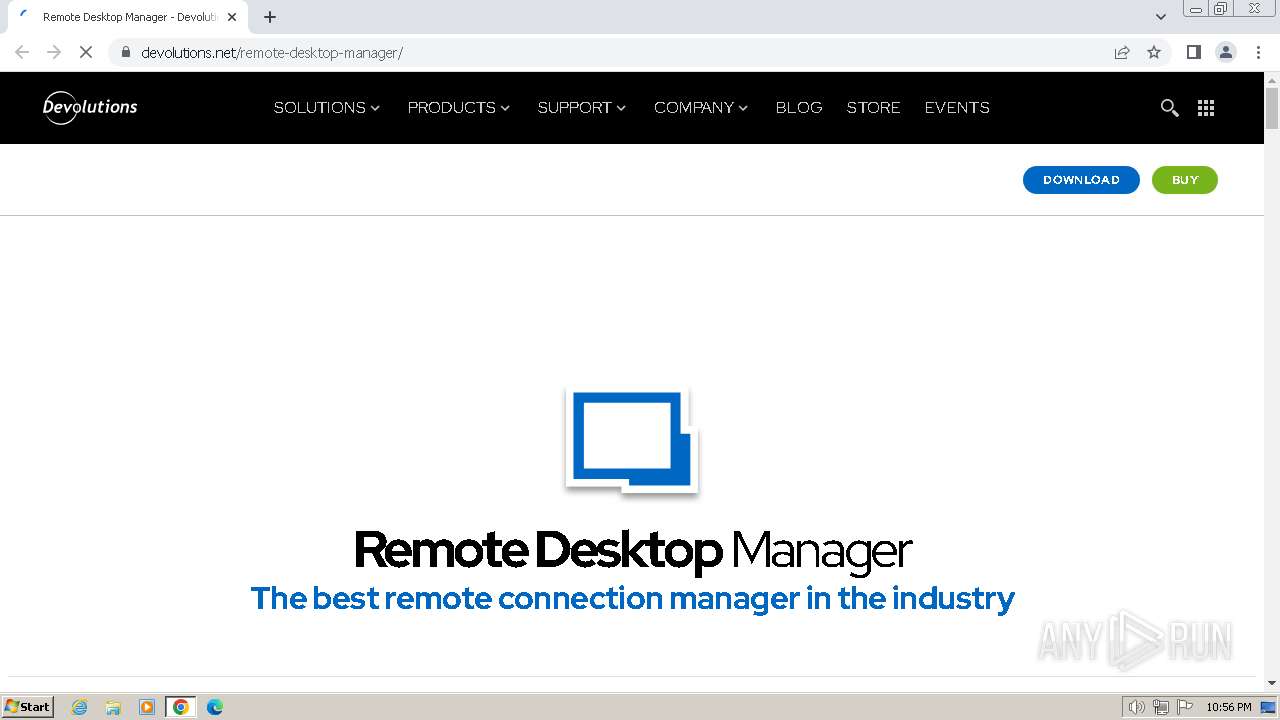Open the apps grid icon in header
The height and width of the screenshot is (720, 1280).
pos(1206,108)
